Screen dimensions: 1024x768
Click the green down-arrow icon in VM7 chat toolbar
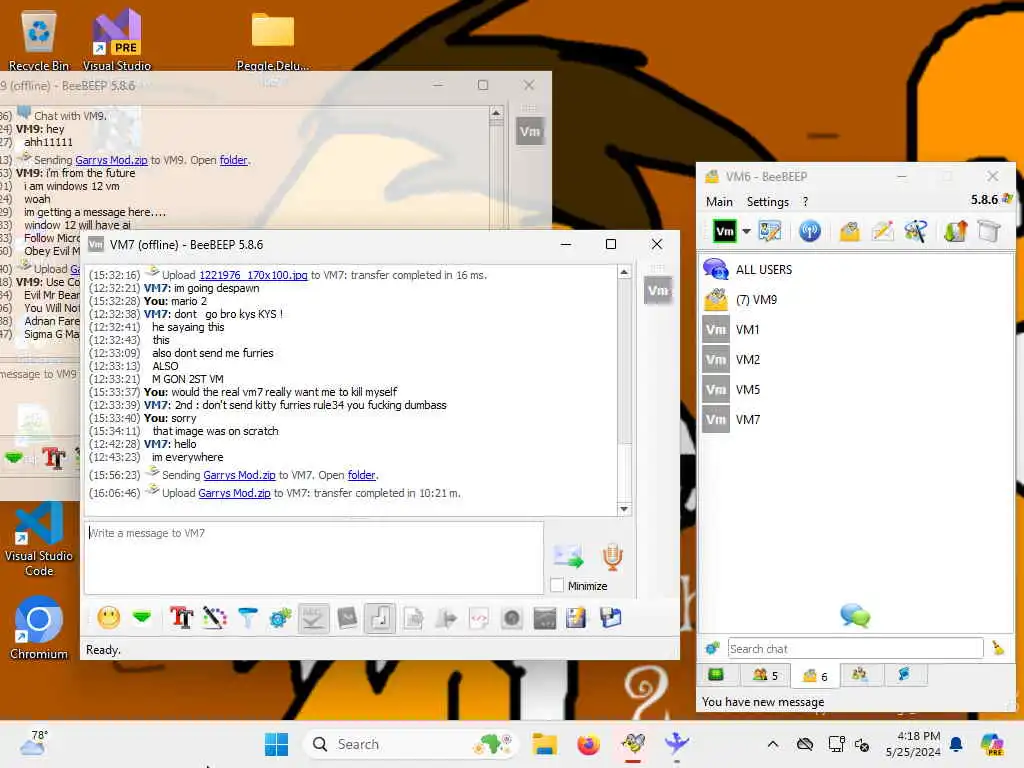[142, 616]
